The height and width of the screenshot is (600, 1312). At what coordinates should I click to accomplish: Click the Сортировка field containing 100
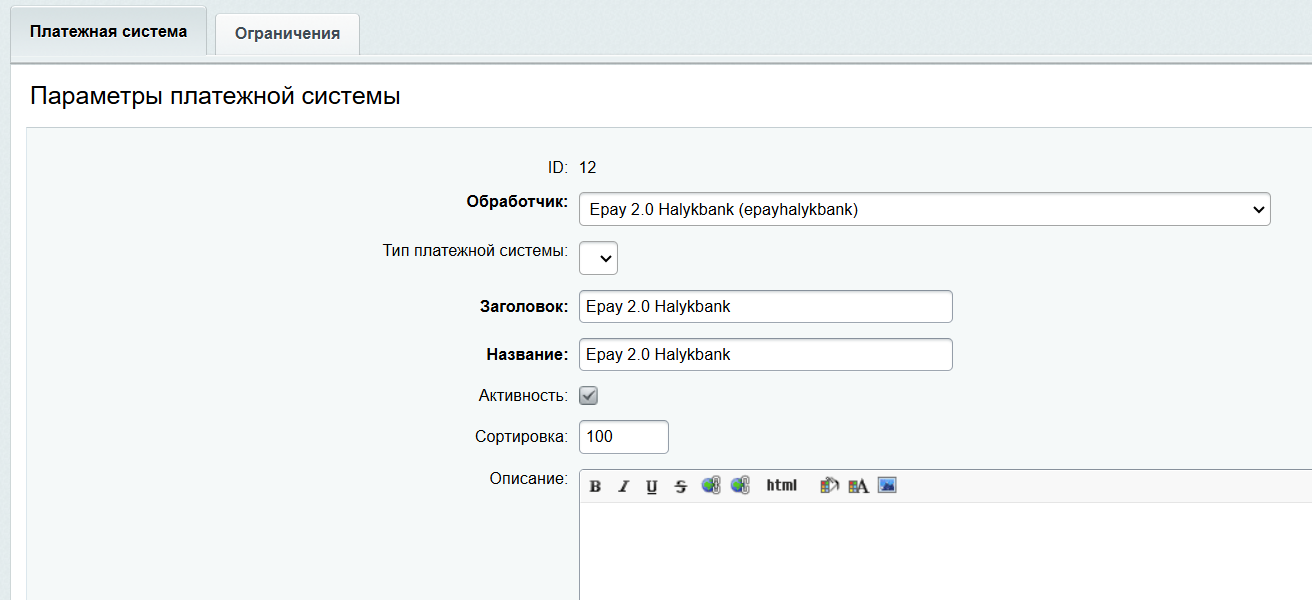click(x=623, y=437)
